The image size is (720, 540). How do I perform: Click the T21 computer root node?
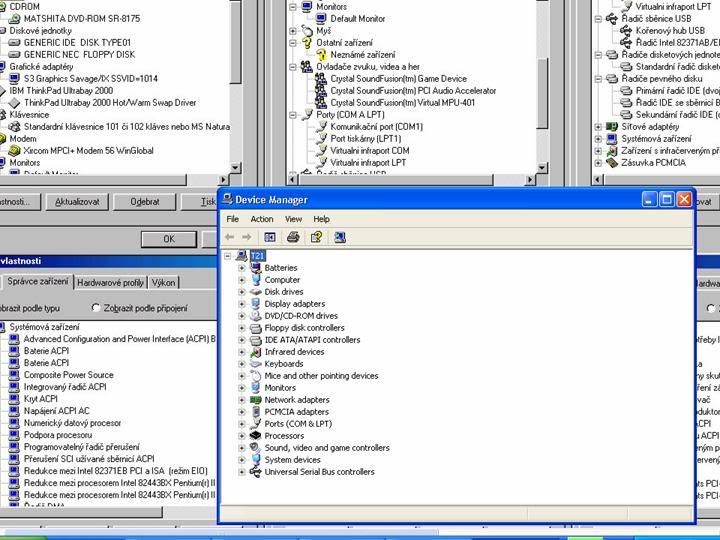point(257,256)
